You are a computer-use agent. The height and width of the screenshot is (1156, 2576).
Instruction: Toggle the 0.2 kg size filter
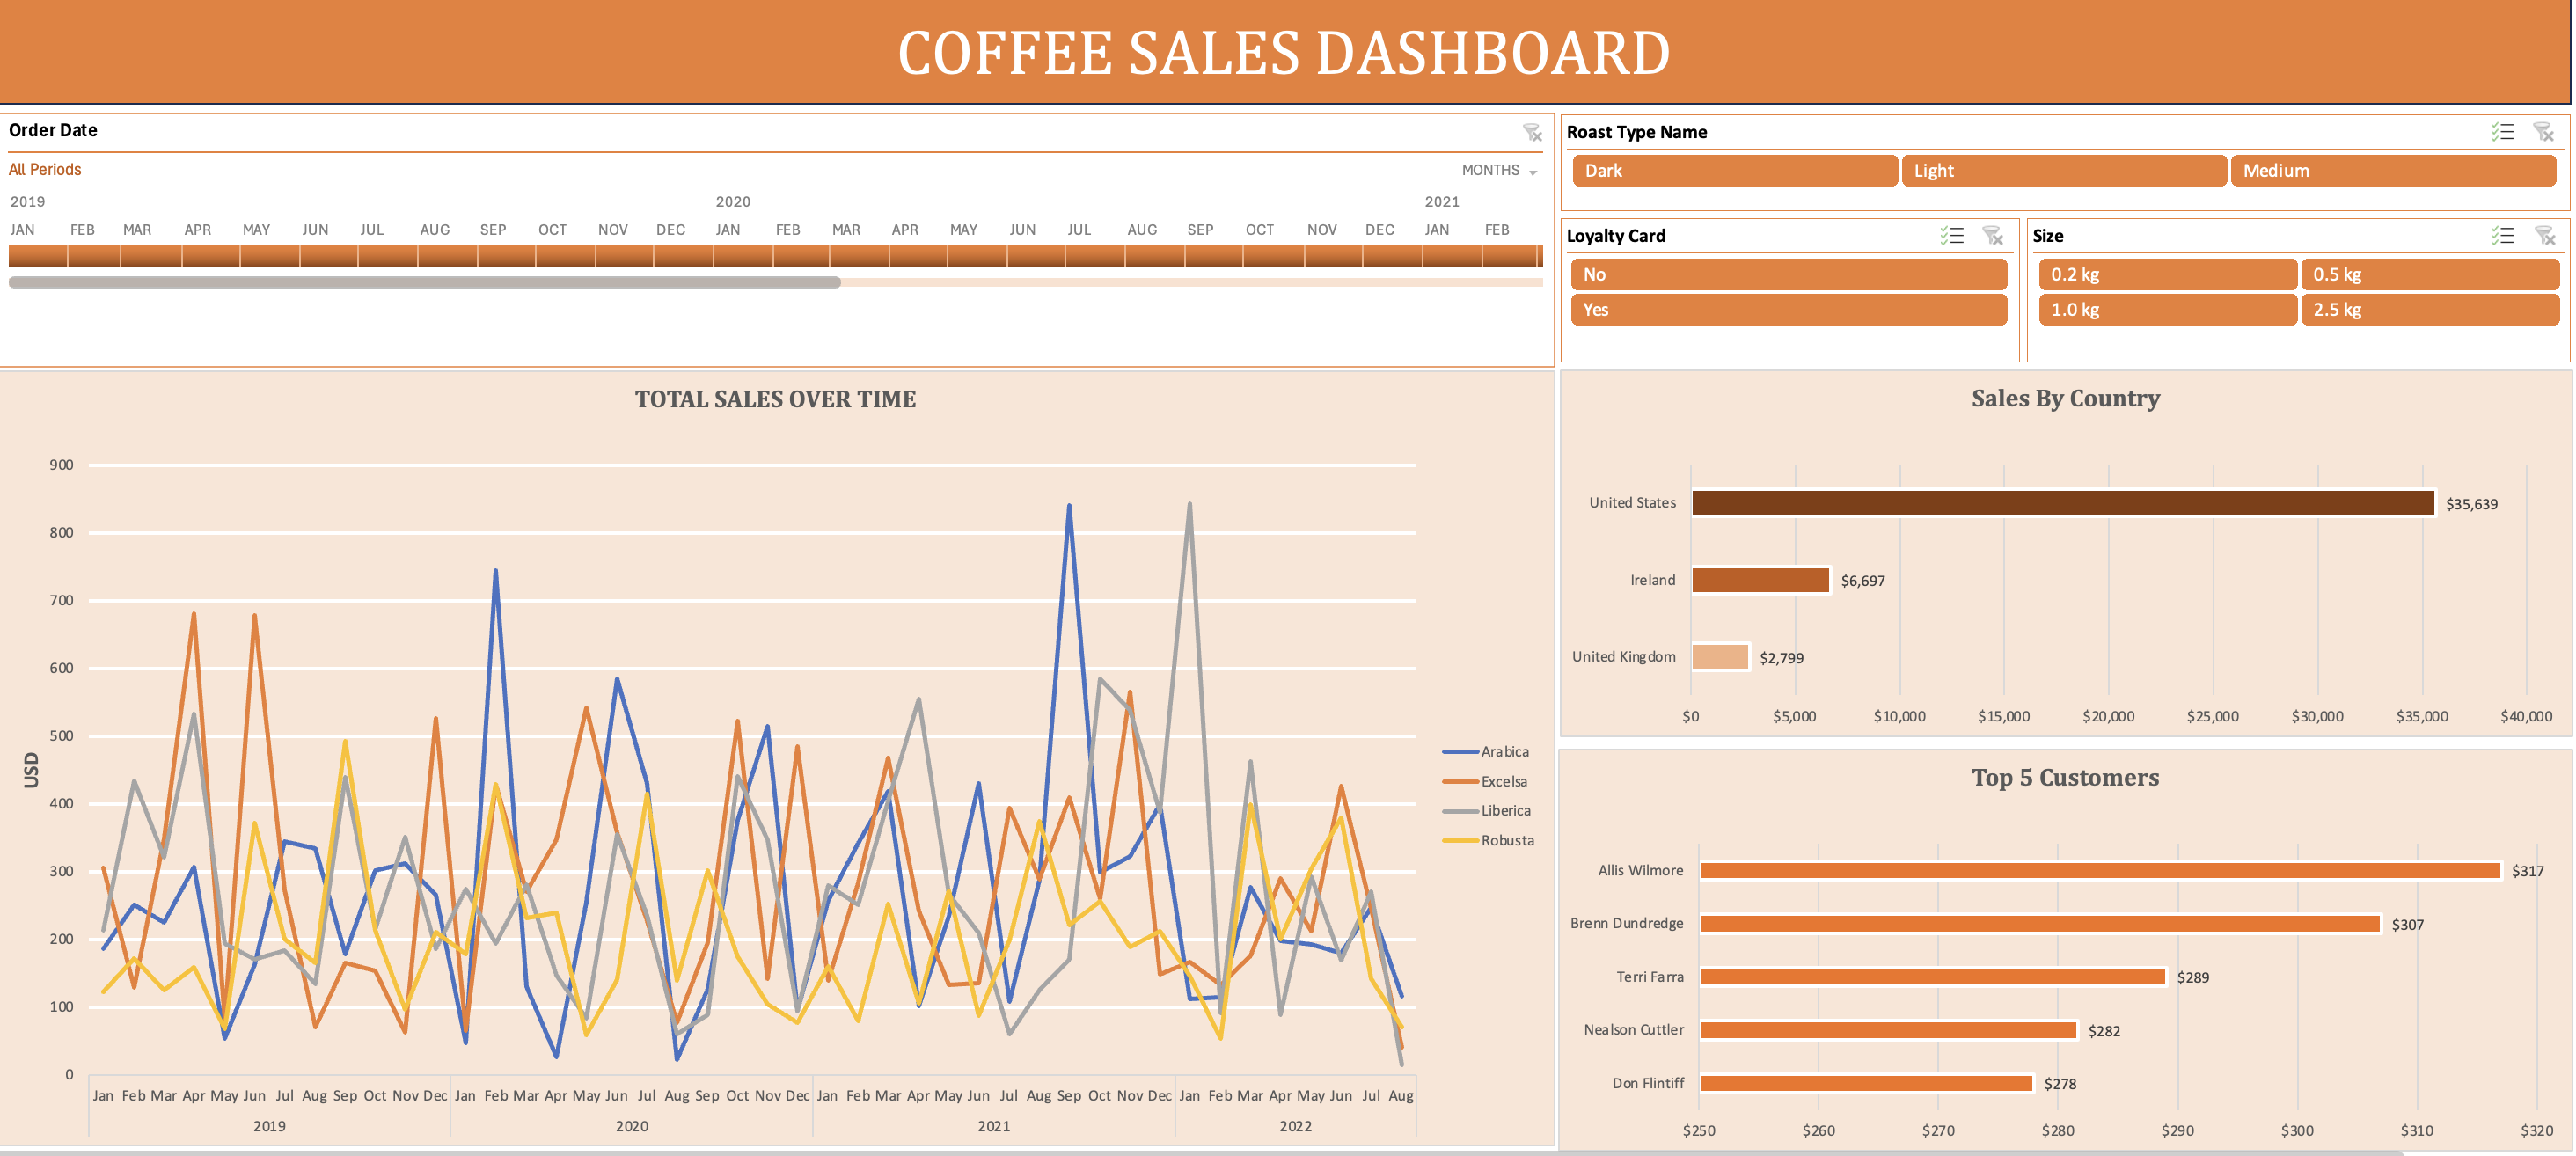click(x=2166, y=274)
